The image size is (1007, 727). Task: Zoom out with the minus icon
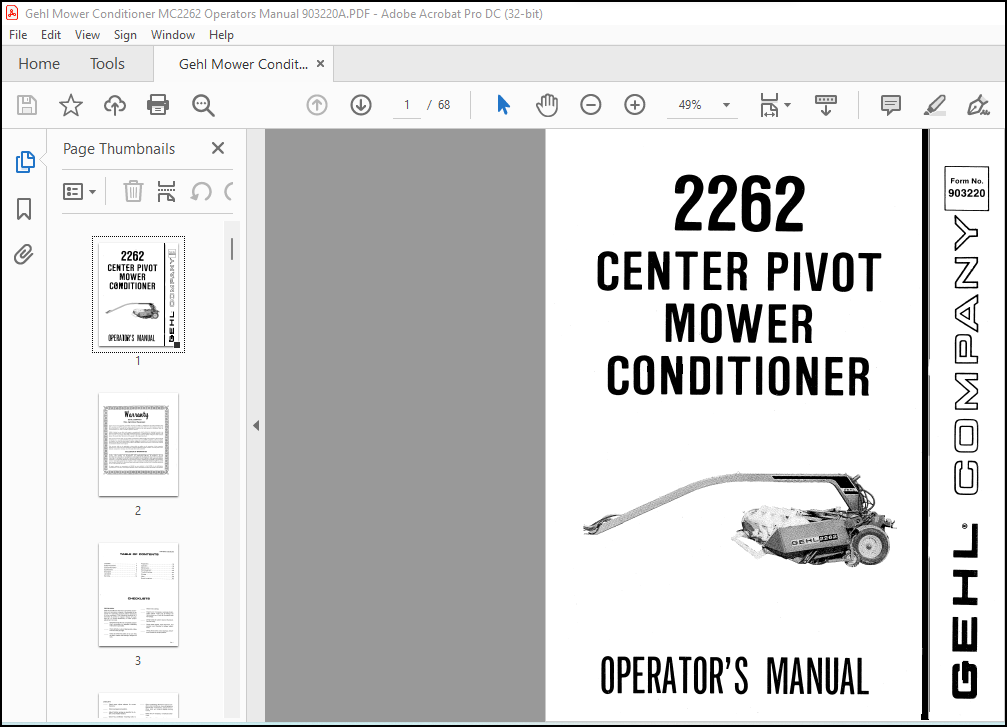pyautogui.click(x=590, y=105)
